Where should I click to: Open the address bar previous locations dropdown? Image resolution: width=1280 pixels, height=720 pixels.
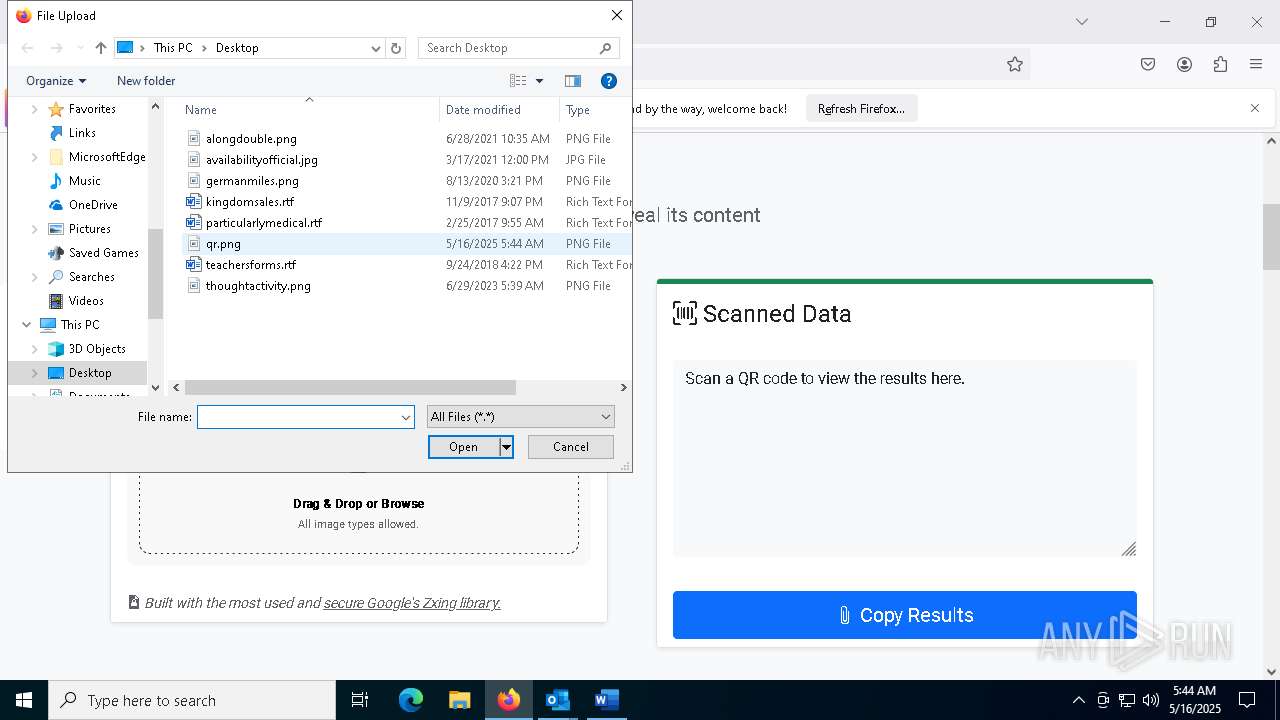tap(376, 48)
